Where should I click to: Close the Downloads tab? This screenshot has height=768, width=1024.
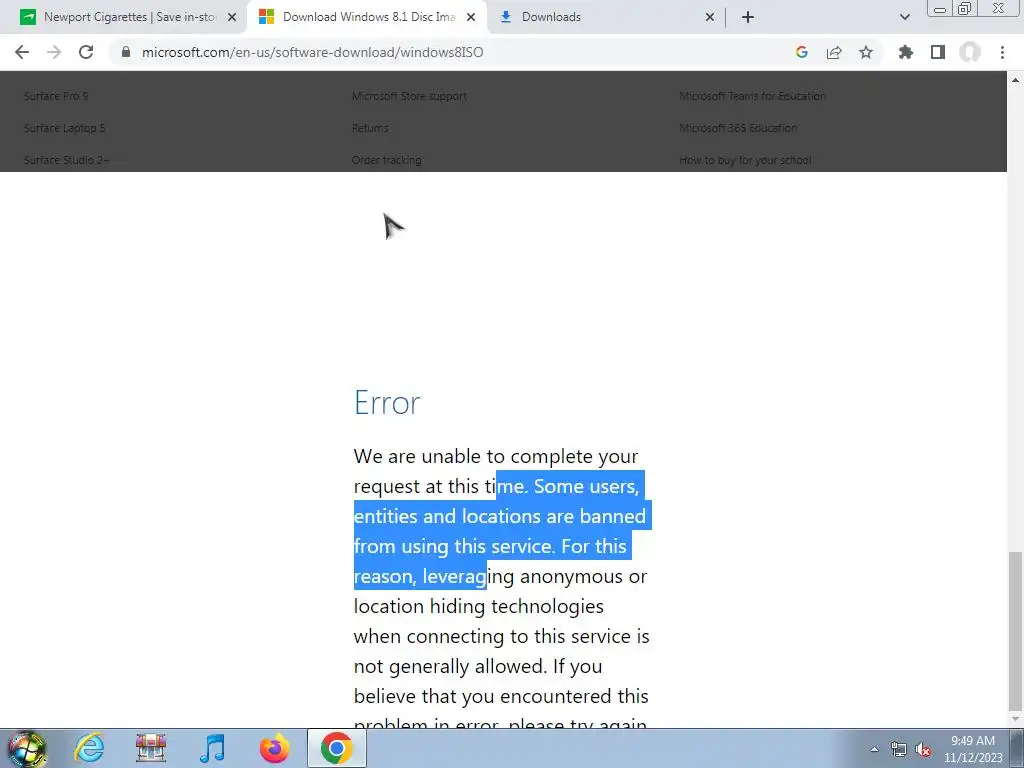pyautogui.click(x=710, y=17)
